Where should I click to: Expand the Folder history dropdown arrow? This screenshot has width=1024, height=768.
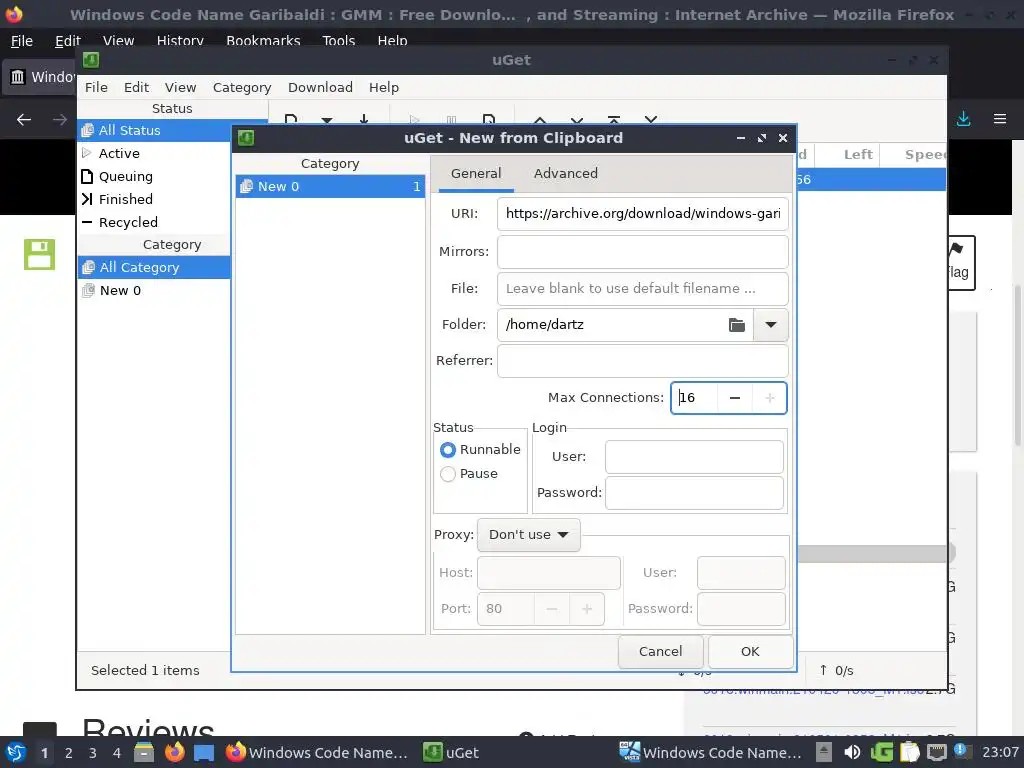point(771,325)
